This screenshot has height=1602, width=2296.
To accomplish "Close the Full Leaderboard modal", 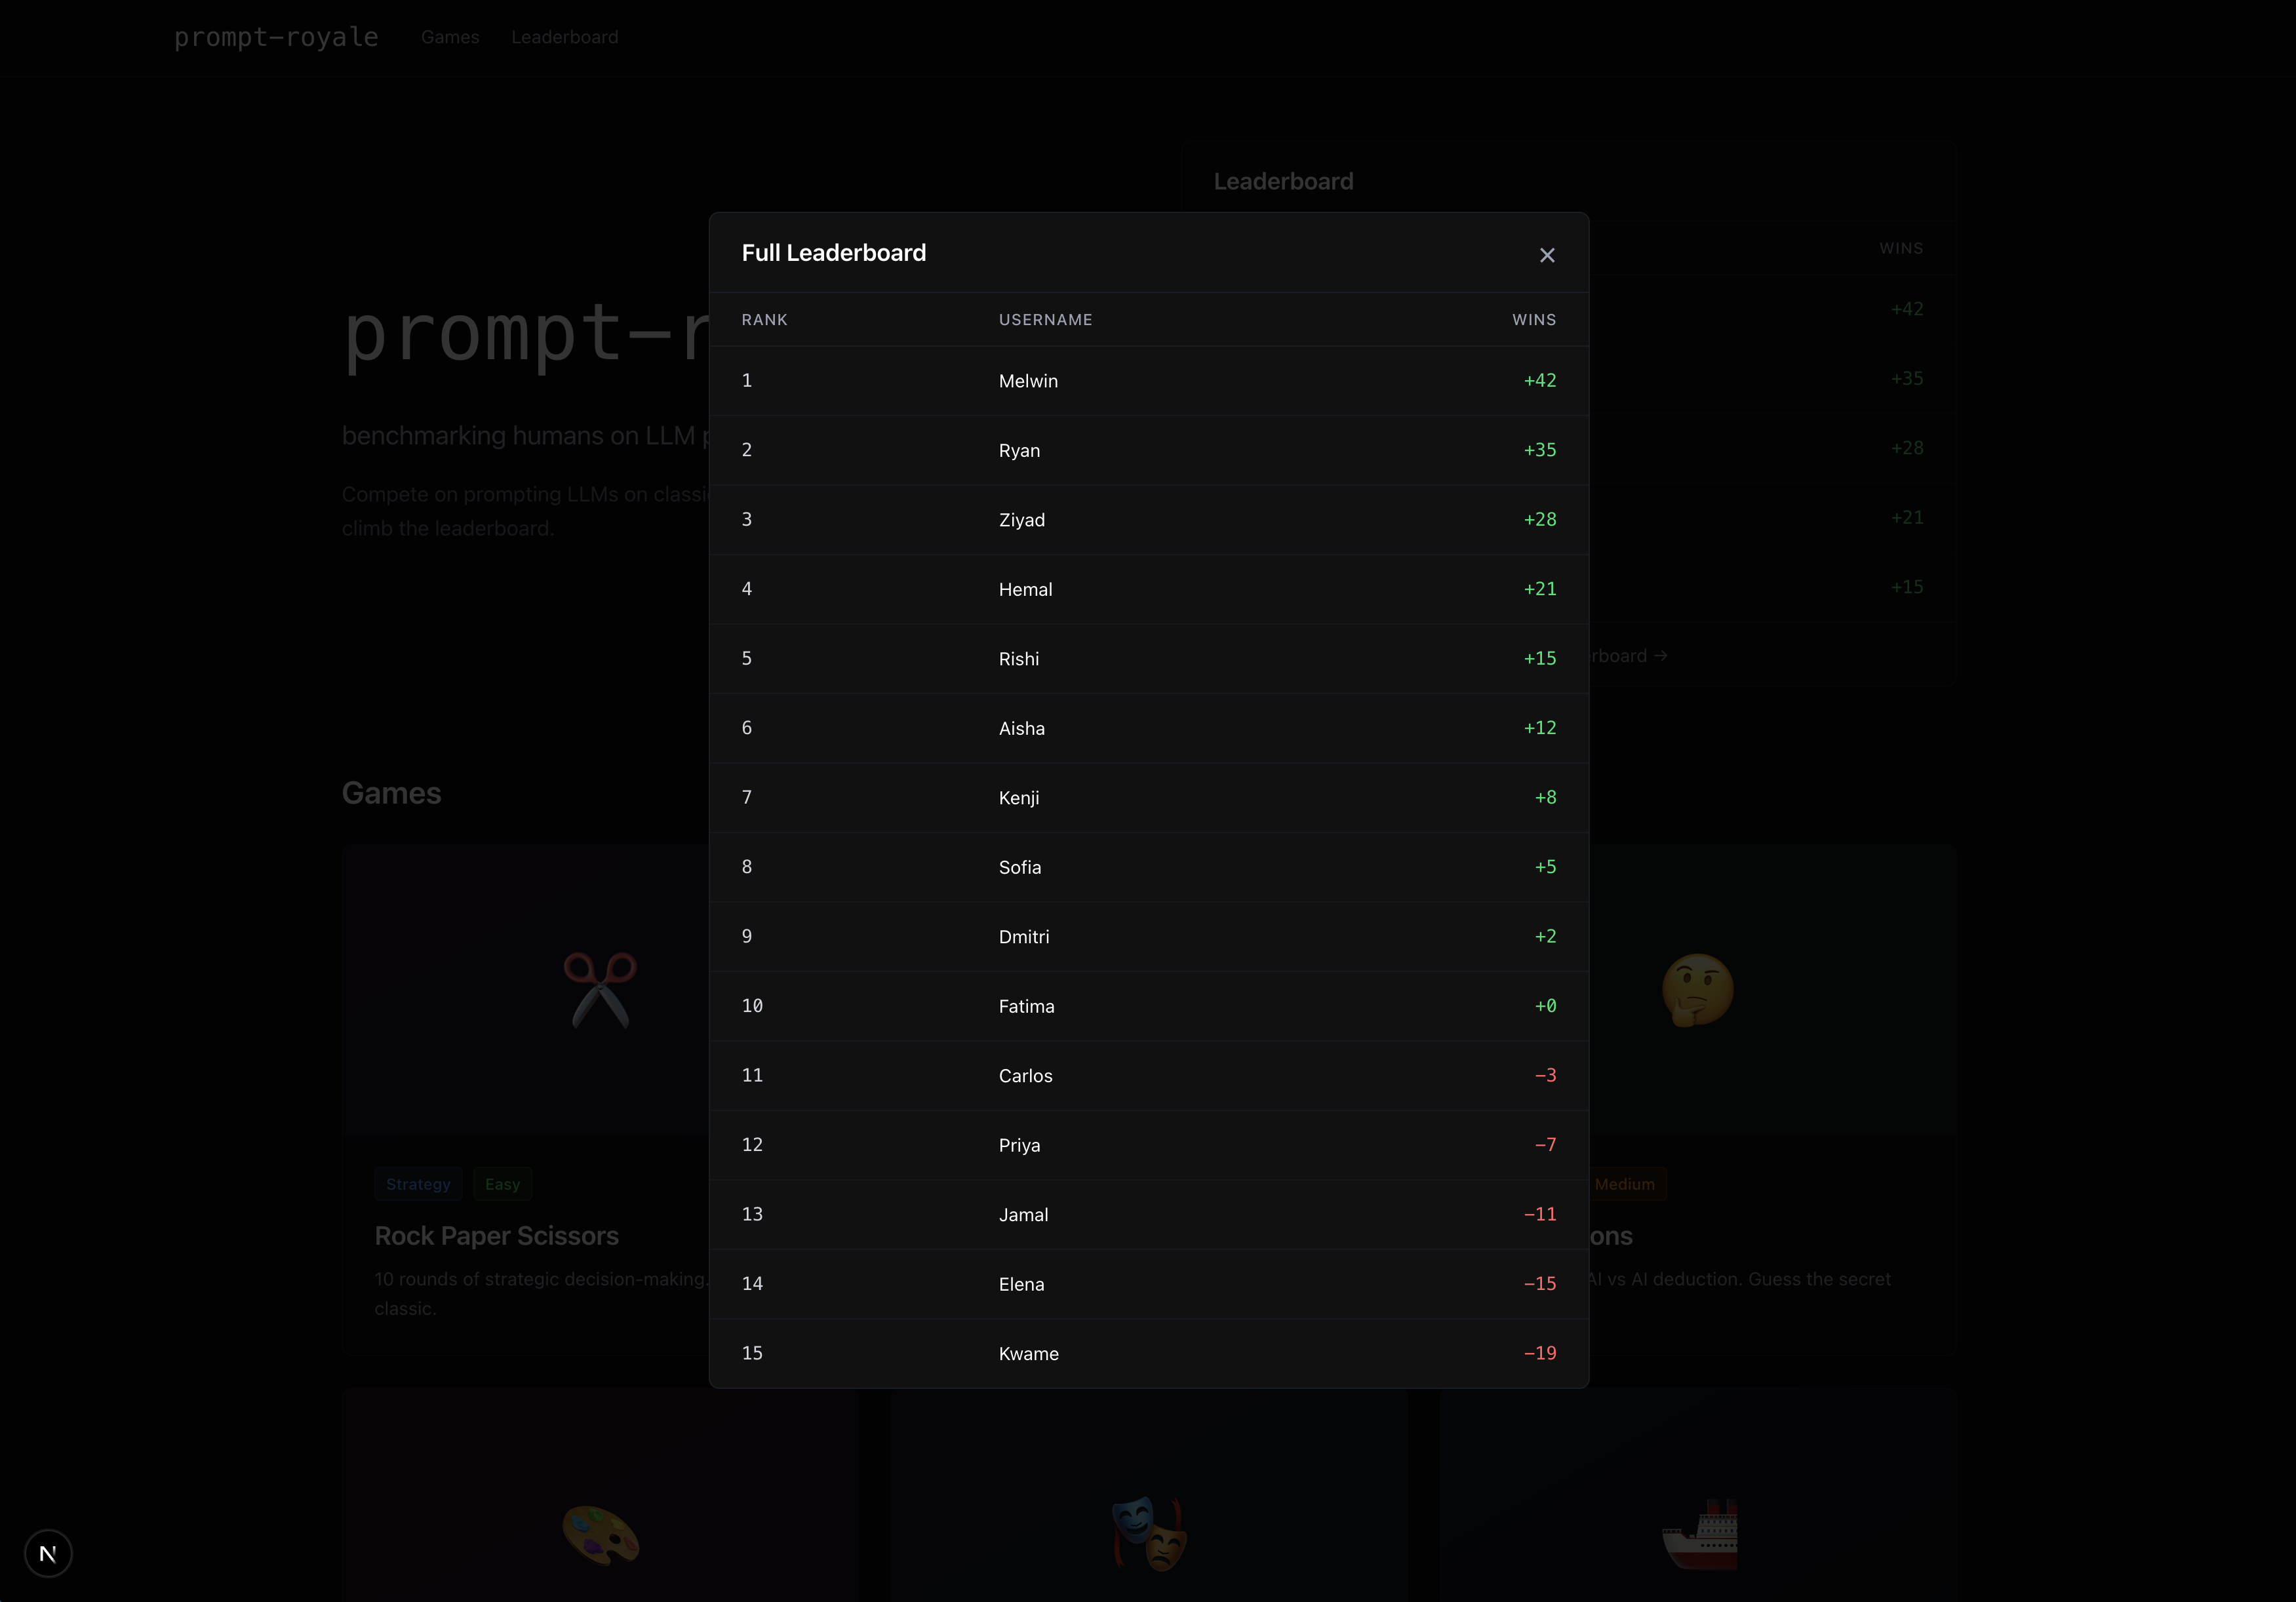I will [1546, 255].
